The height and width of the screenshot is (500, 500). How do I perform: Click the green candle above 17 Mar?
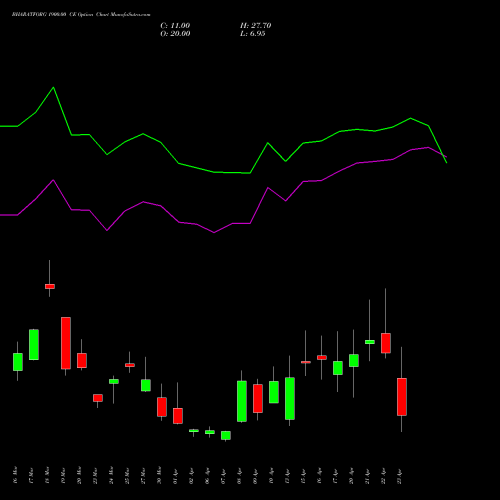[34, 345]
